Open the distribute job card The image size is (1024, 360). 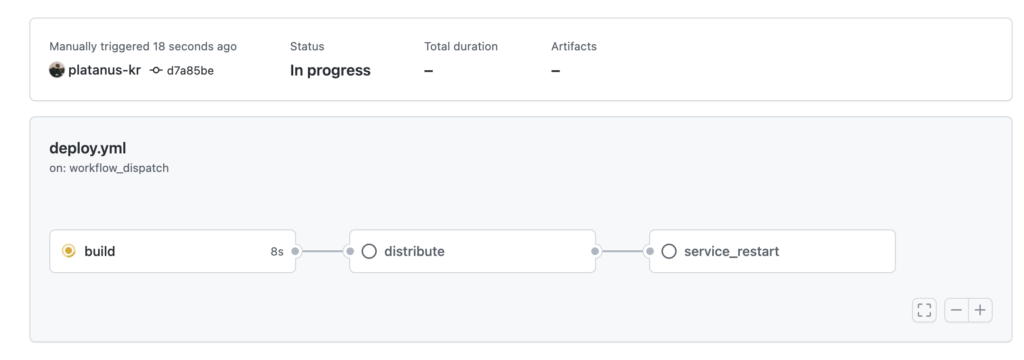pyautogui.click(x=472, y=251)
